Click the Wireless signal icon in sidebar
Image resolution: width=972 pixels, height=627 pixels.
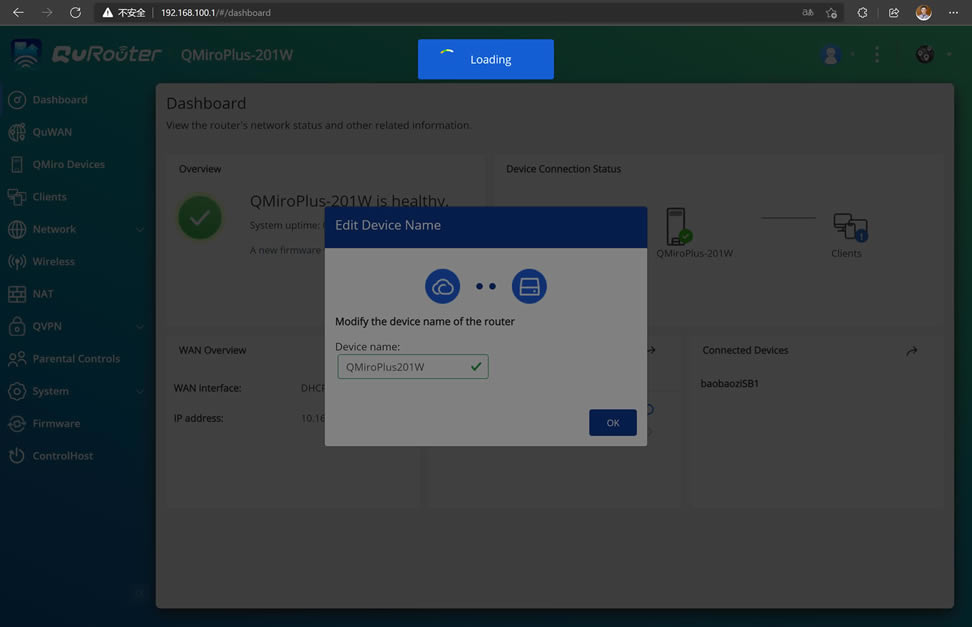[17, 262]
